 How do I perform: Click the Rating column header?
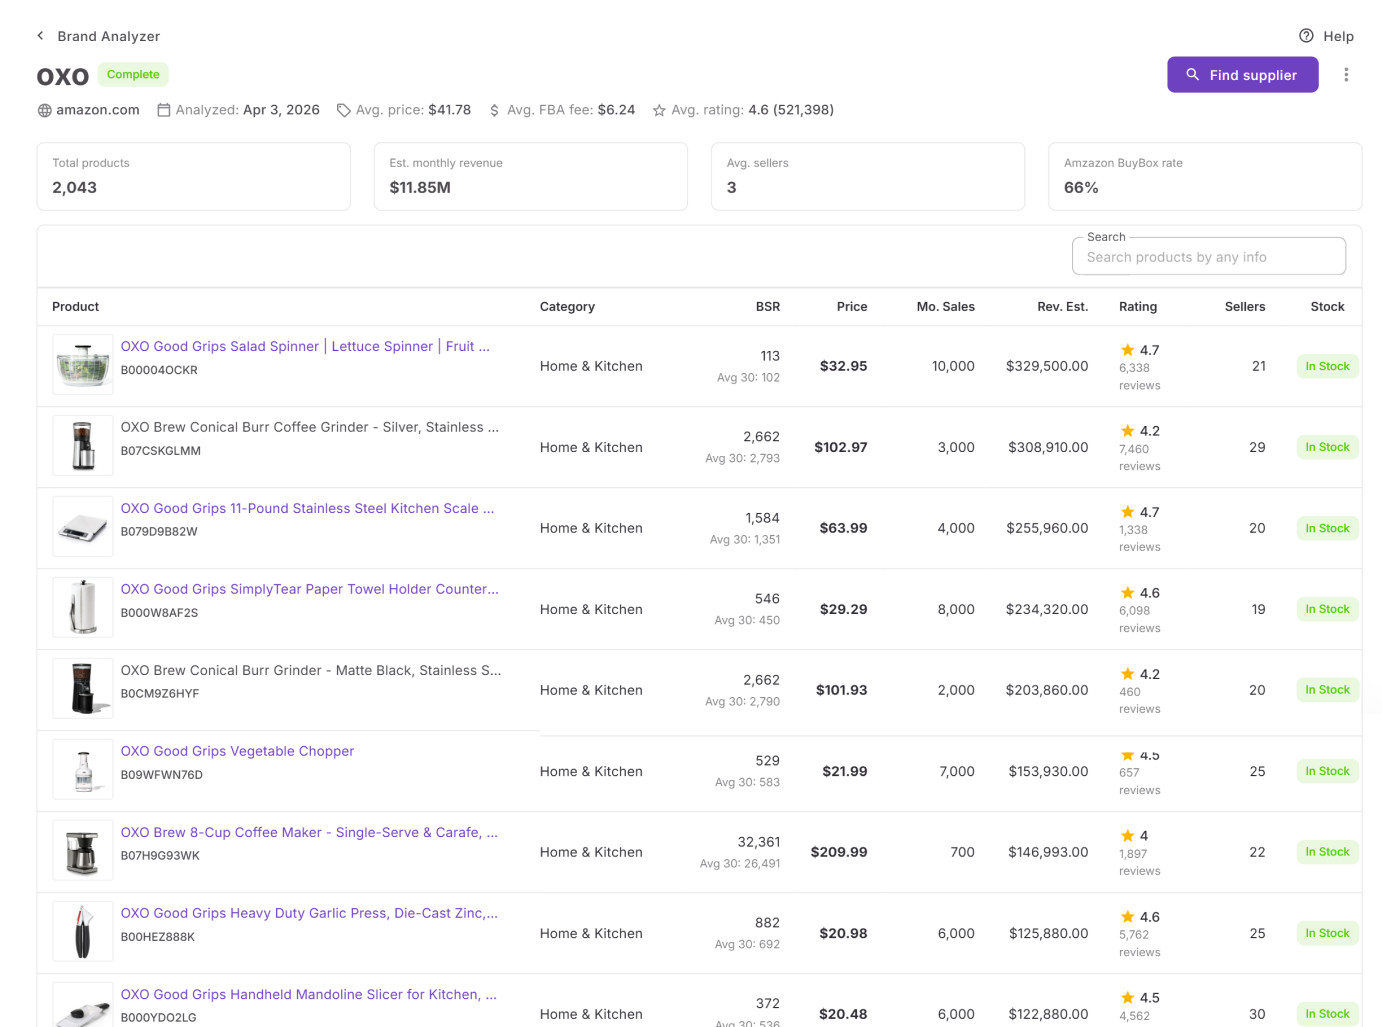1138,307
